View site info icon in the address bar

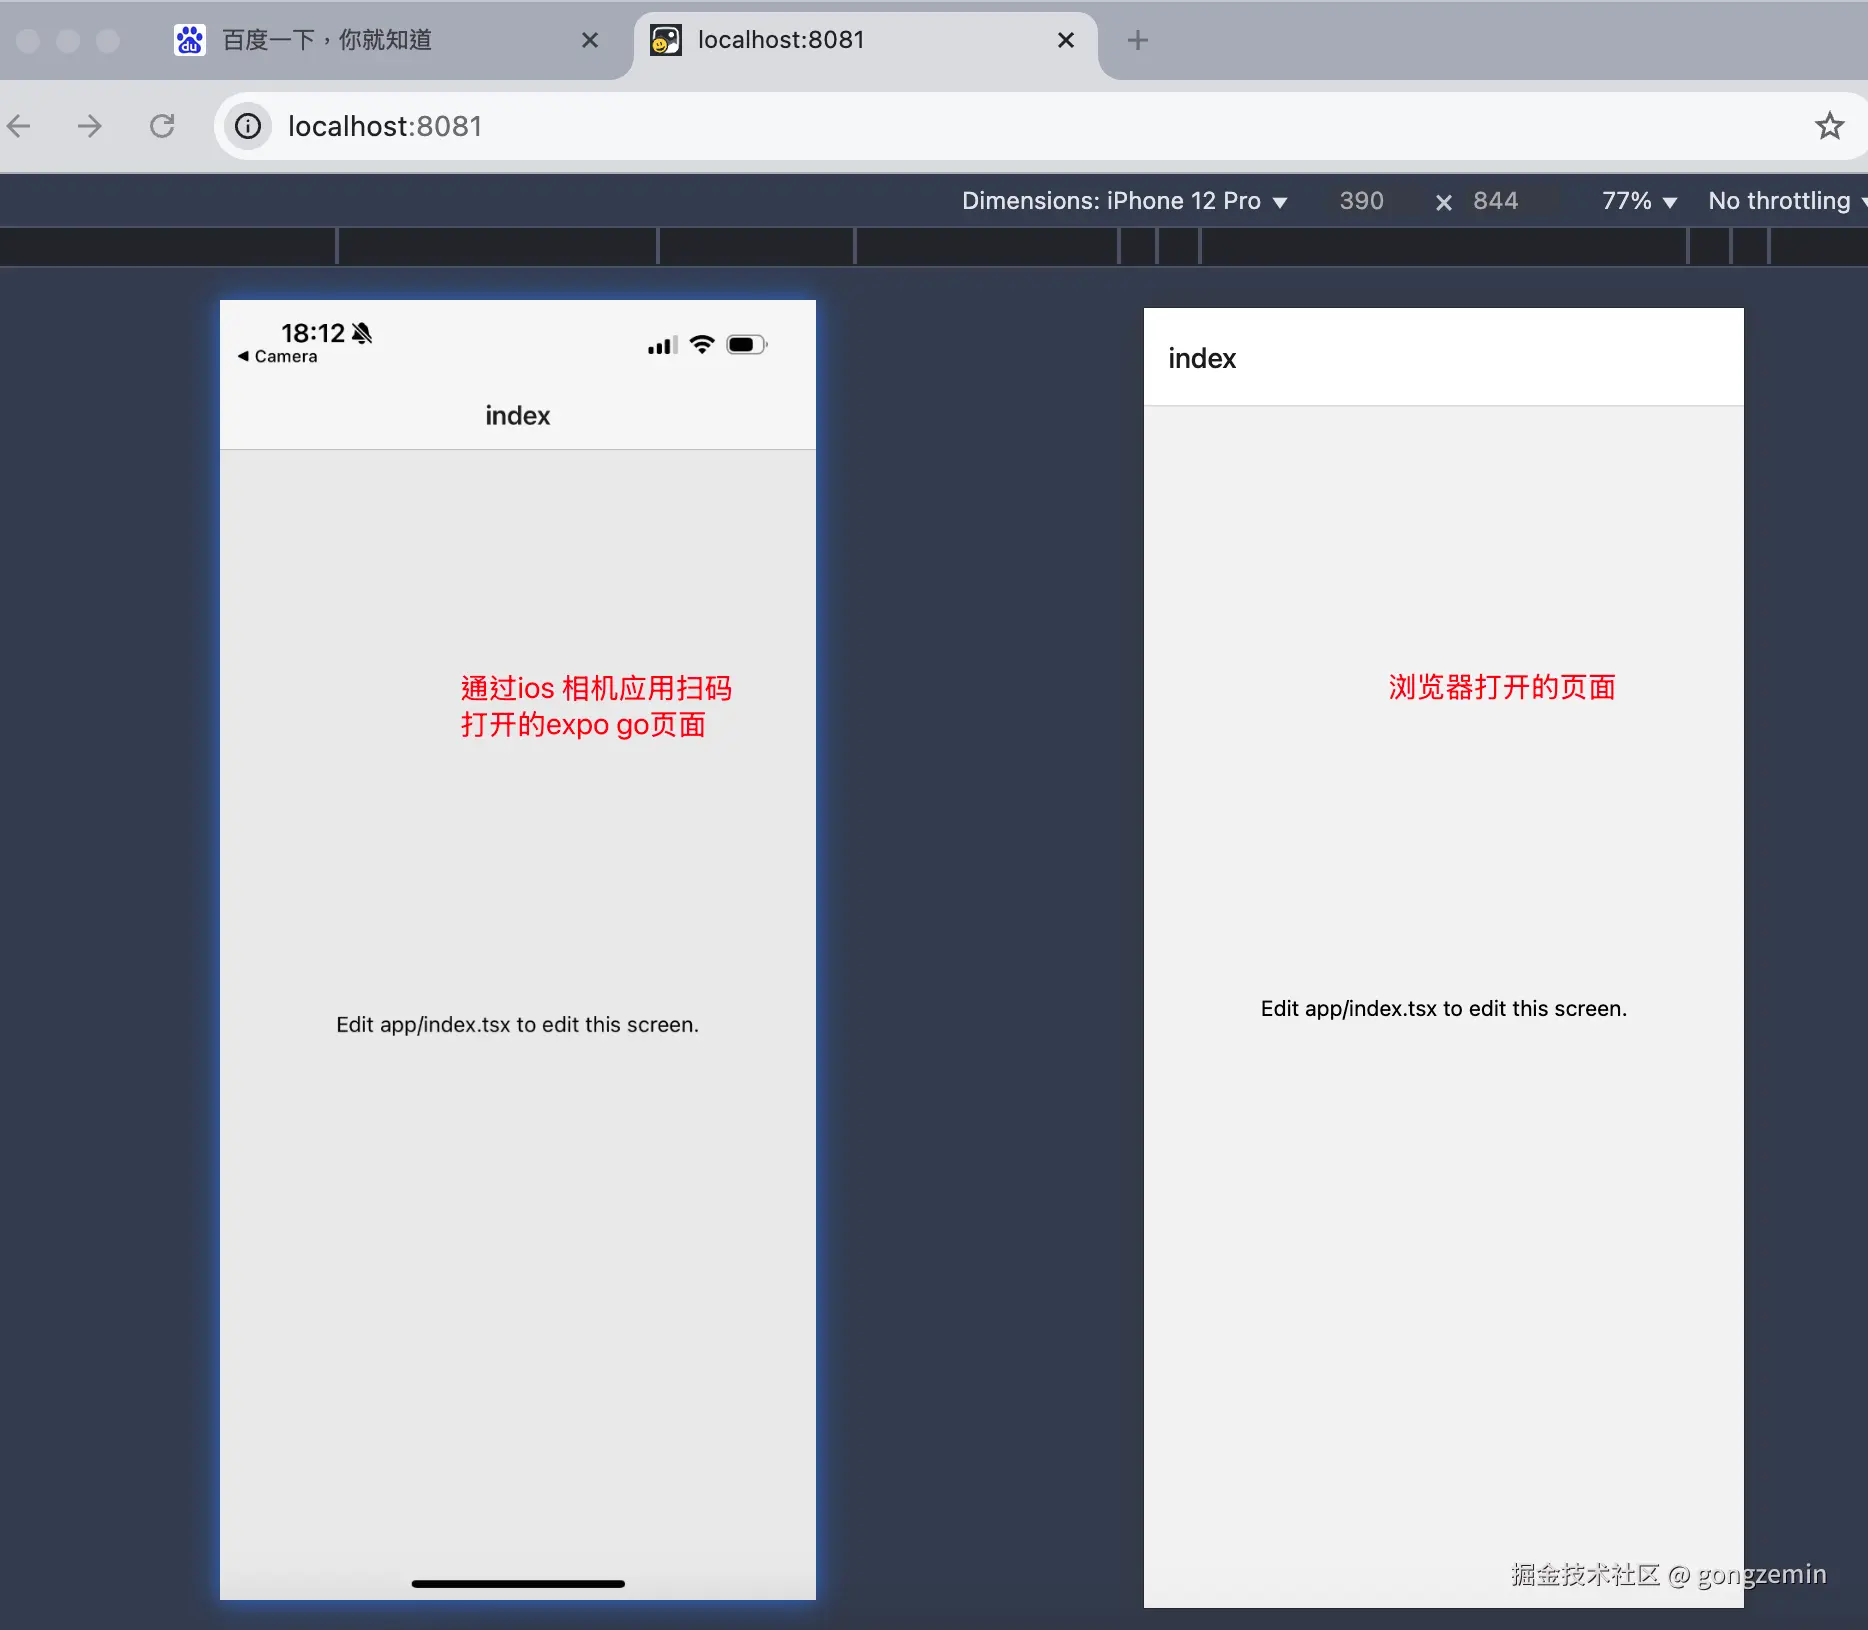(248, 126)
